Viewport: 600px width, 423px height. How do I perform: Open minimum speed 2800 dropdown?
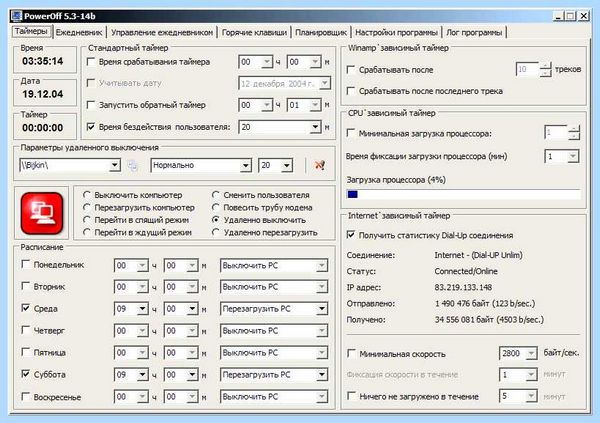pos(531,353)
